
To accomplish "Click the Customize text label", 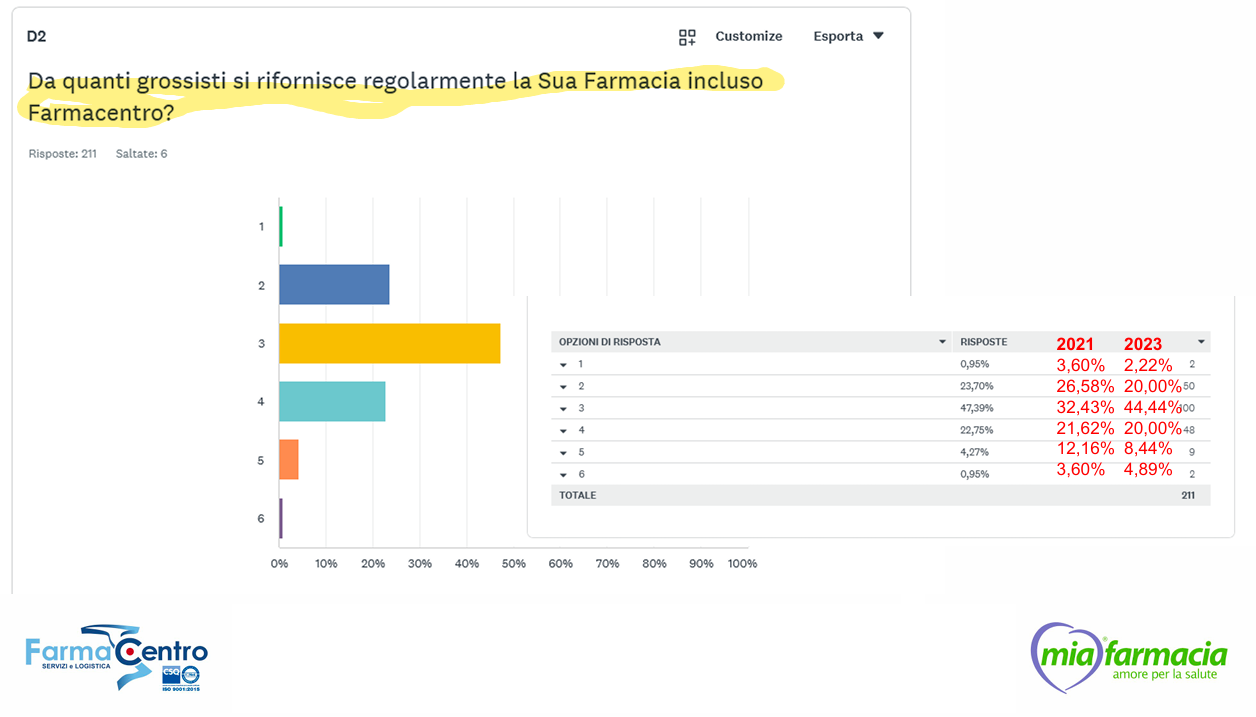I will 748,36.
